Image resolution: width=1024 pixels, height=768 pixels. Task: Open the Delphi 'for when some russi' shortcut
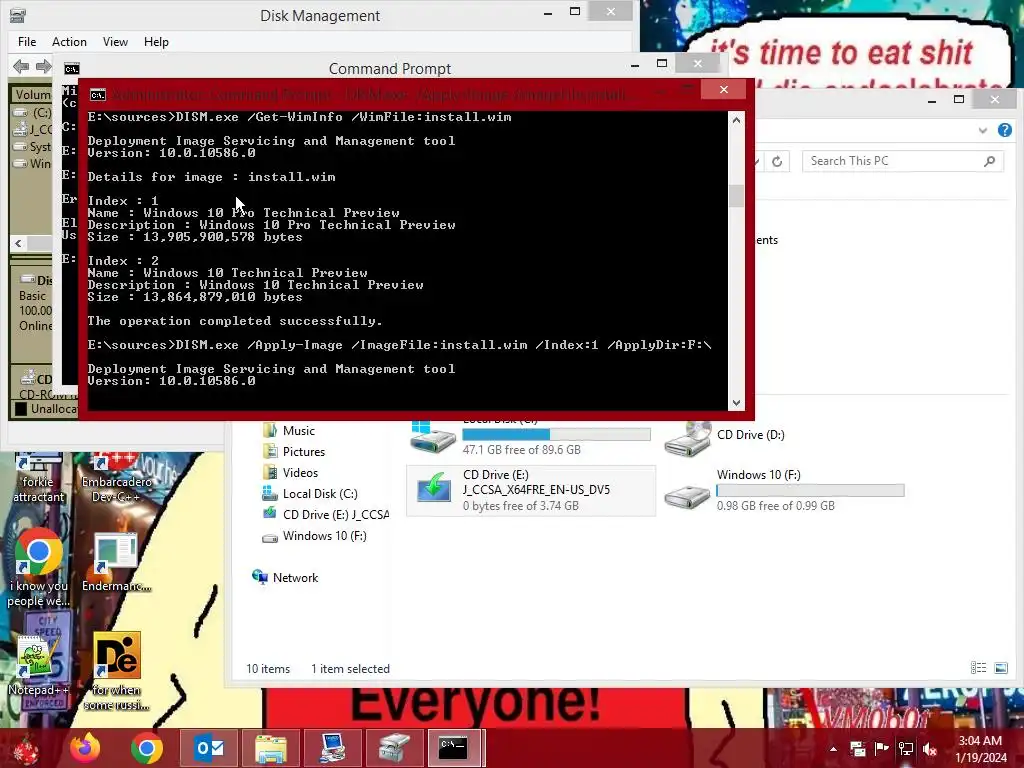116,671
